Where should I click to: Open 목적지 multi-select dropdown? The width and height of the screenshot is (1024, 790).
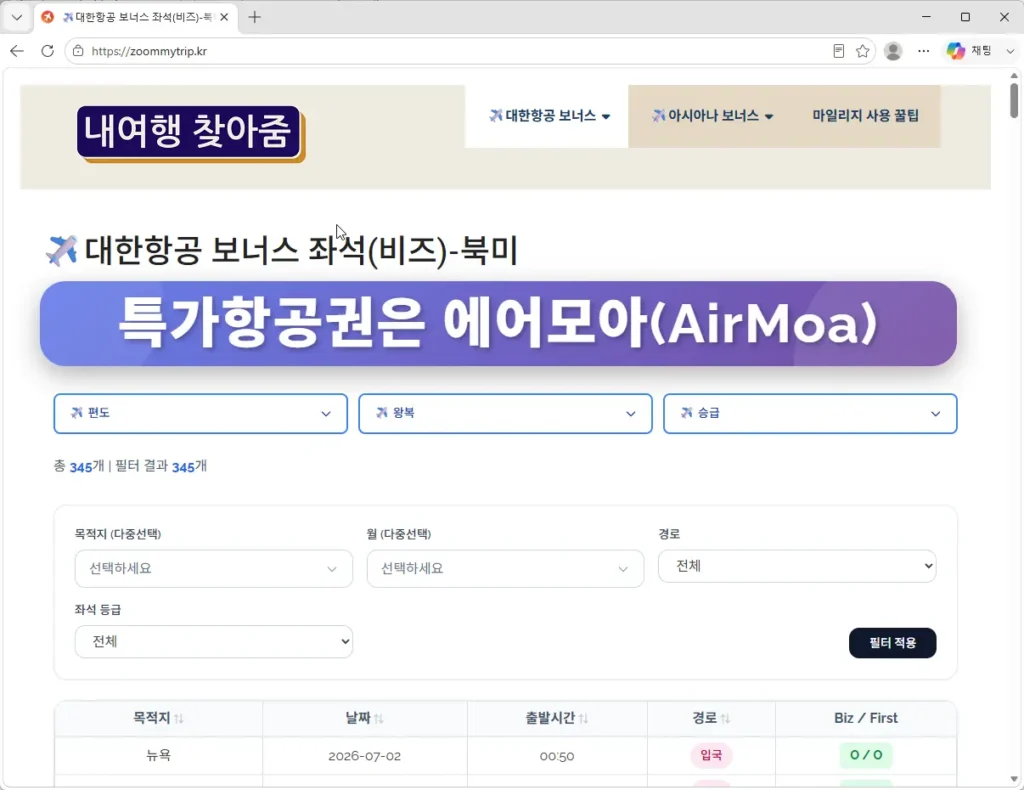(x=214, y=569)
